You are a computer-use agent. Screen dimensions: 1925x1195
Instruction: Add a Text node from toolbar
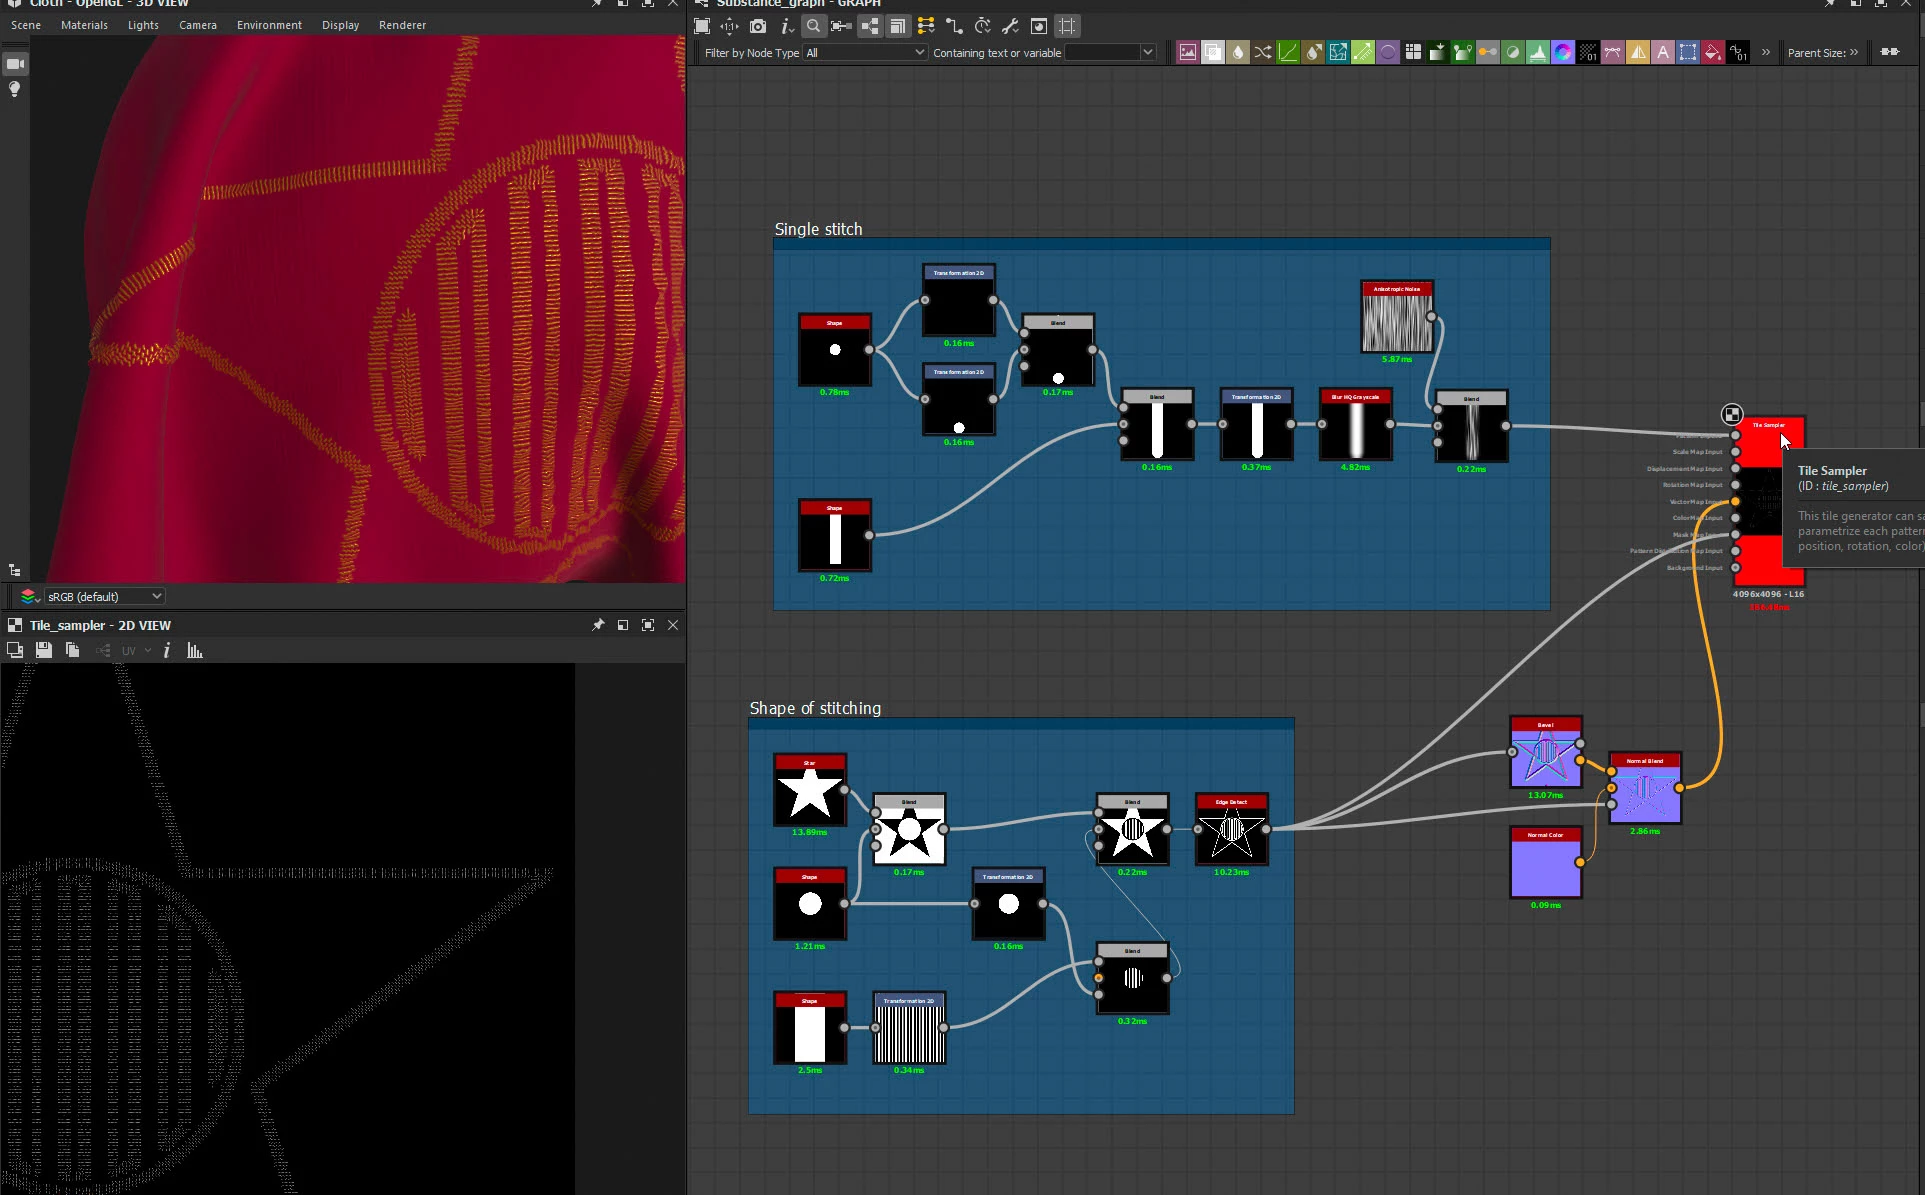coord(1663,52)
